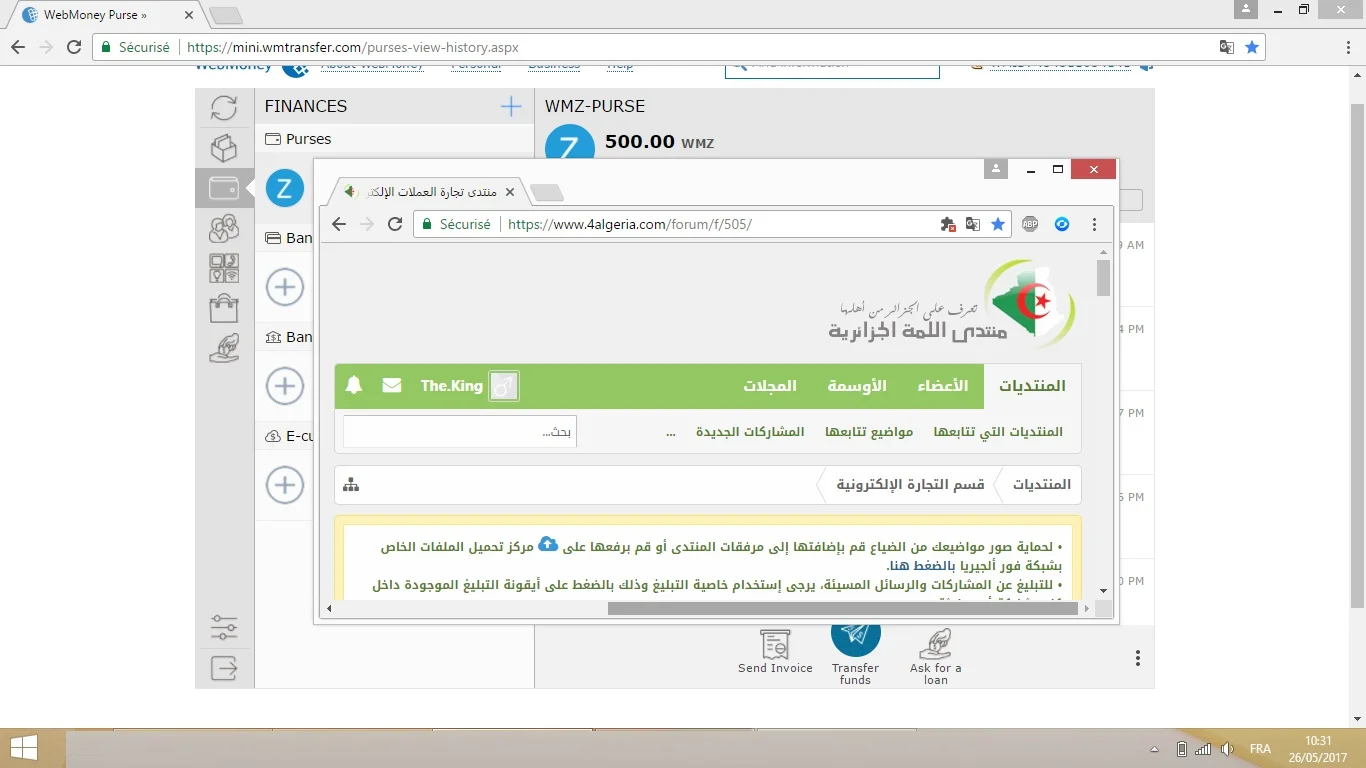Expand the three-dot options beside loan button
The width and height of the screenshot is (1366, 768).
pos(1138,658)
